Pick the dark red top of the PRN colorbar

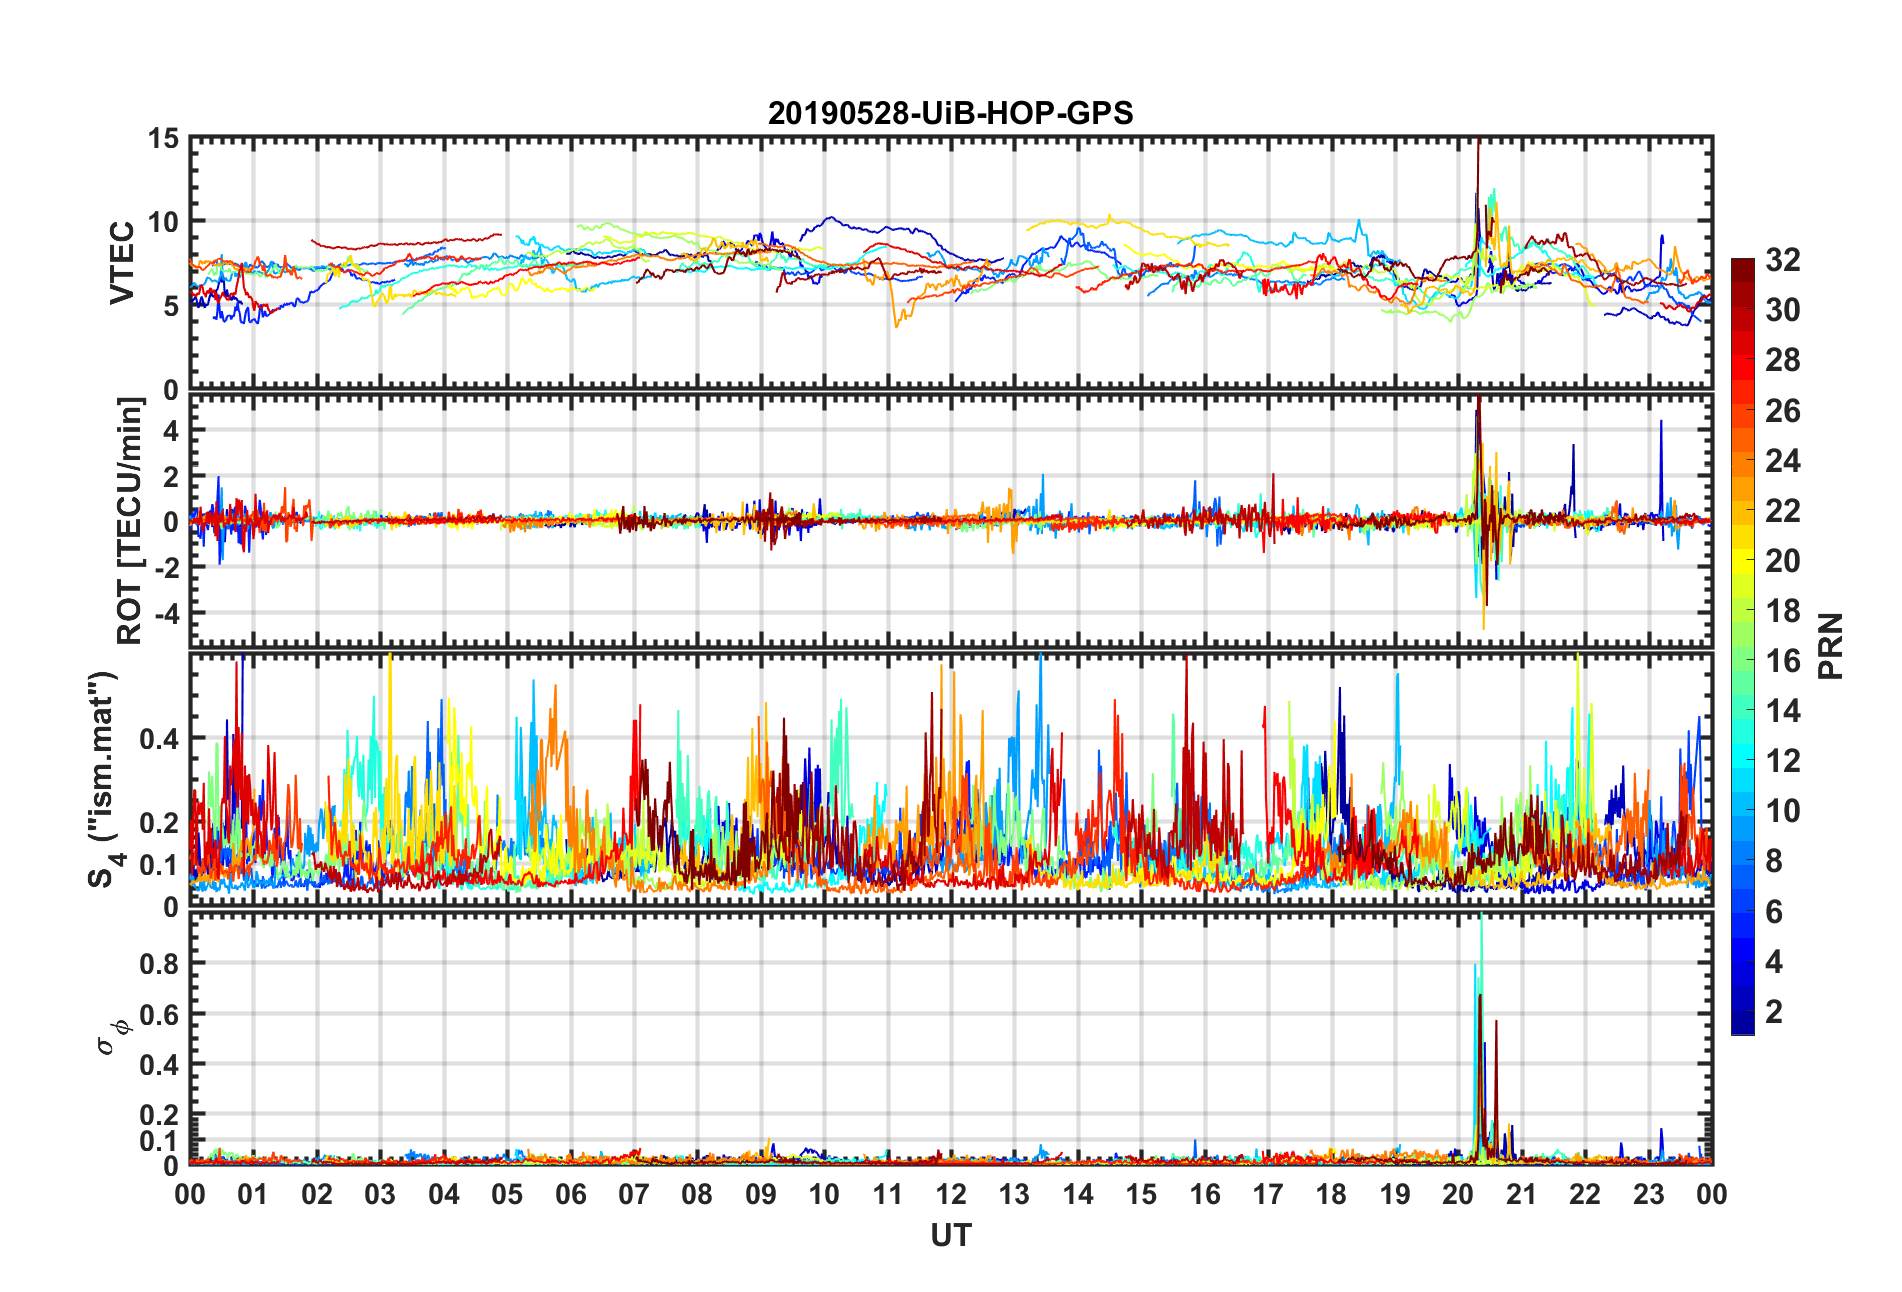(x=1743, y=266)
